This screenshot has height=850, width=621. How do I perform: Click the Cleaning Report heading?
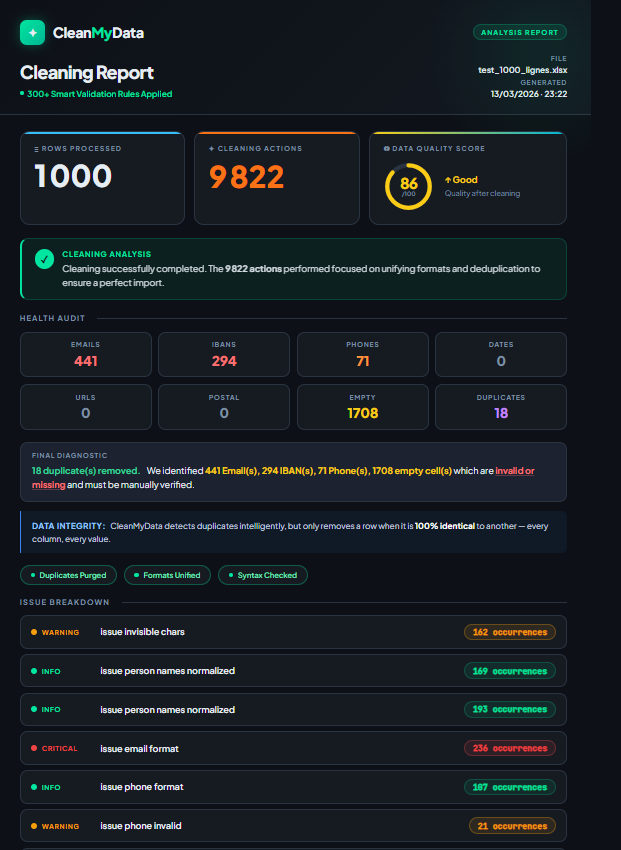(x=87, y=73)
